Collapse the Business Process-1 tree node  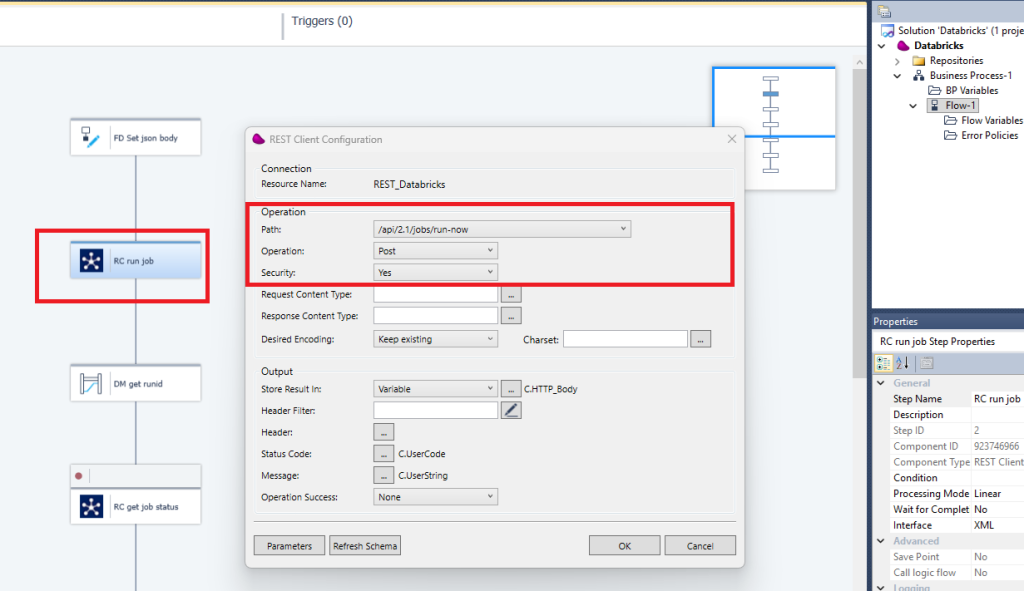(897, 76)
